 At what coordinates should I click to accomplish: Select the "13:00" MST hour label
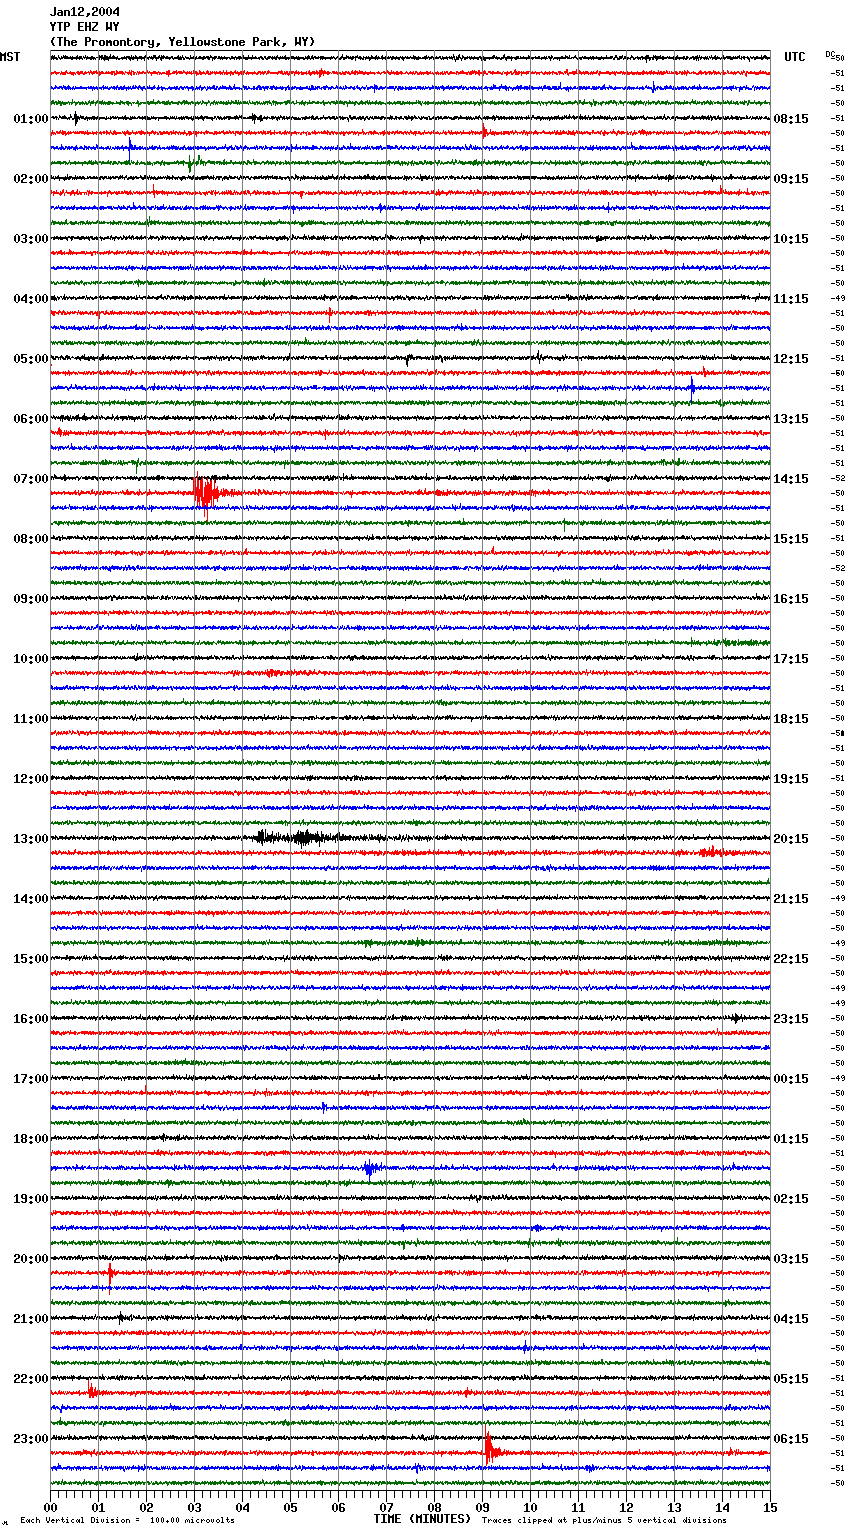[30, 839]
